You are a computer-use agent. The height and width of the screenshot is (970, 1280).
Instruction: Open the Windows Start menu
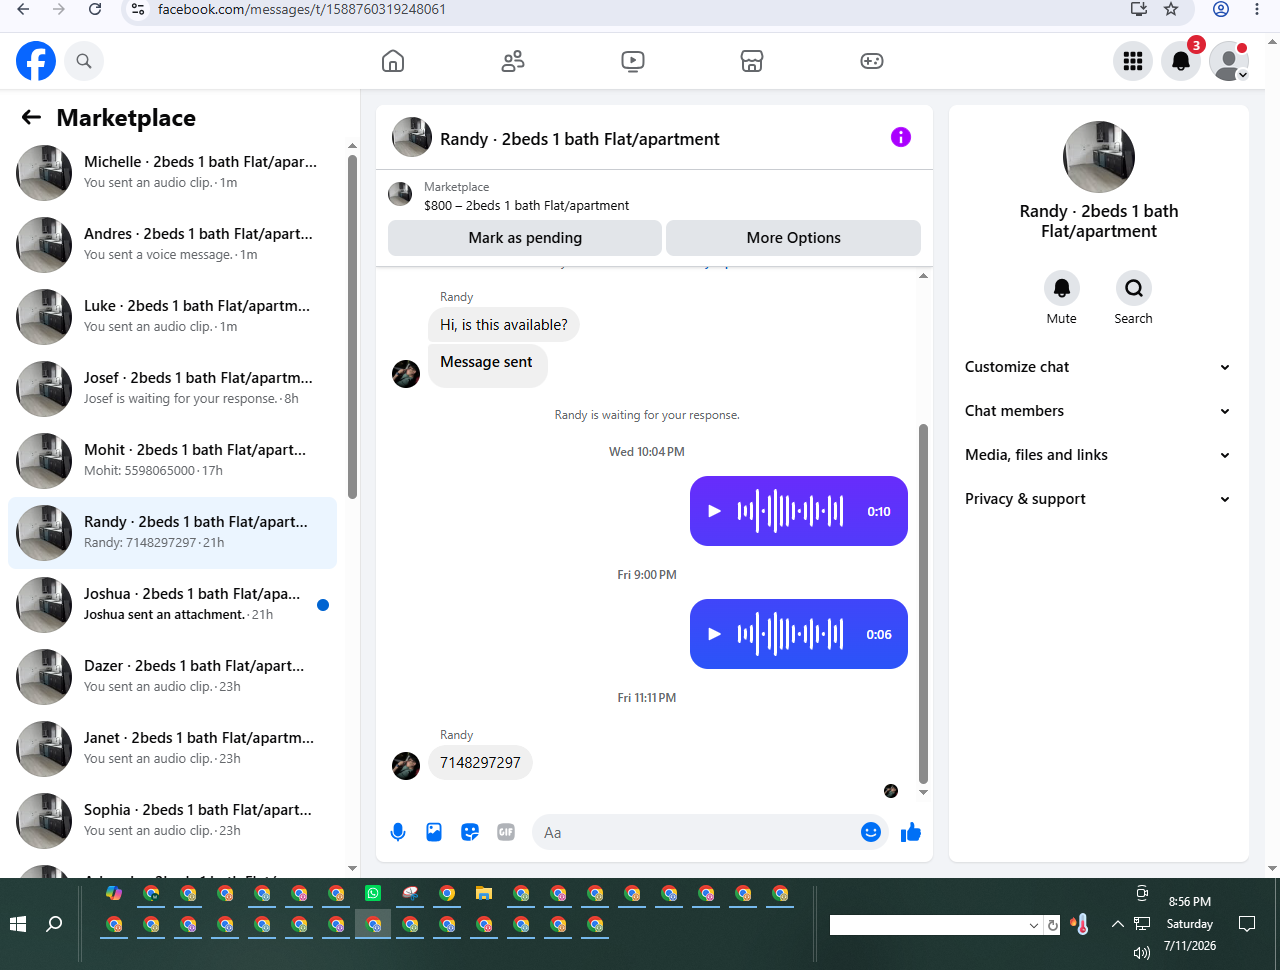18,924
